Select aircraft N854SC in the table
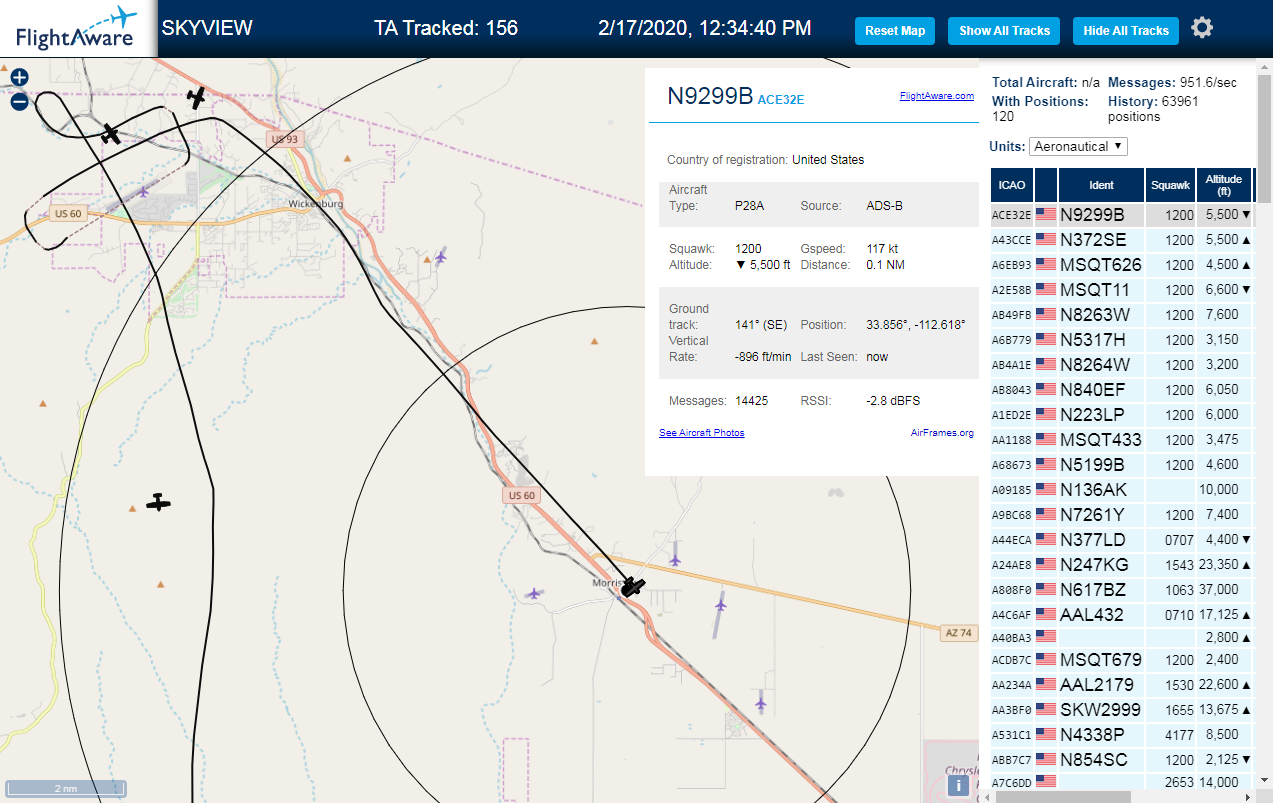Viewport: 1273px width, 803px height. [x=1121, y=759]
